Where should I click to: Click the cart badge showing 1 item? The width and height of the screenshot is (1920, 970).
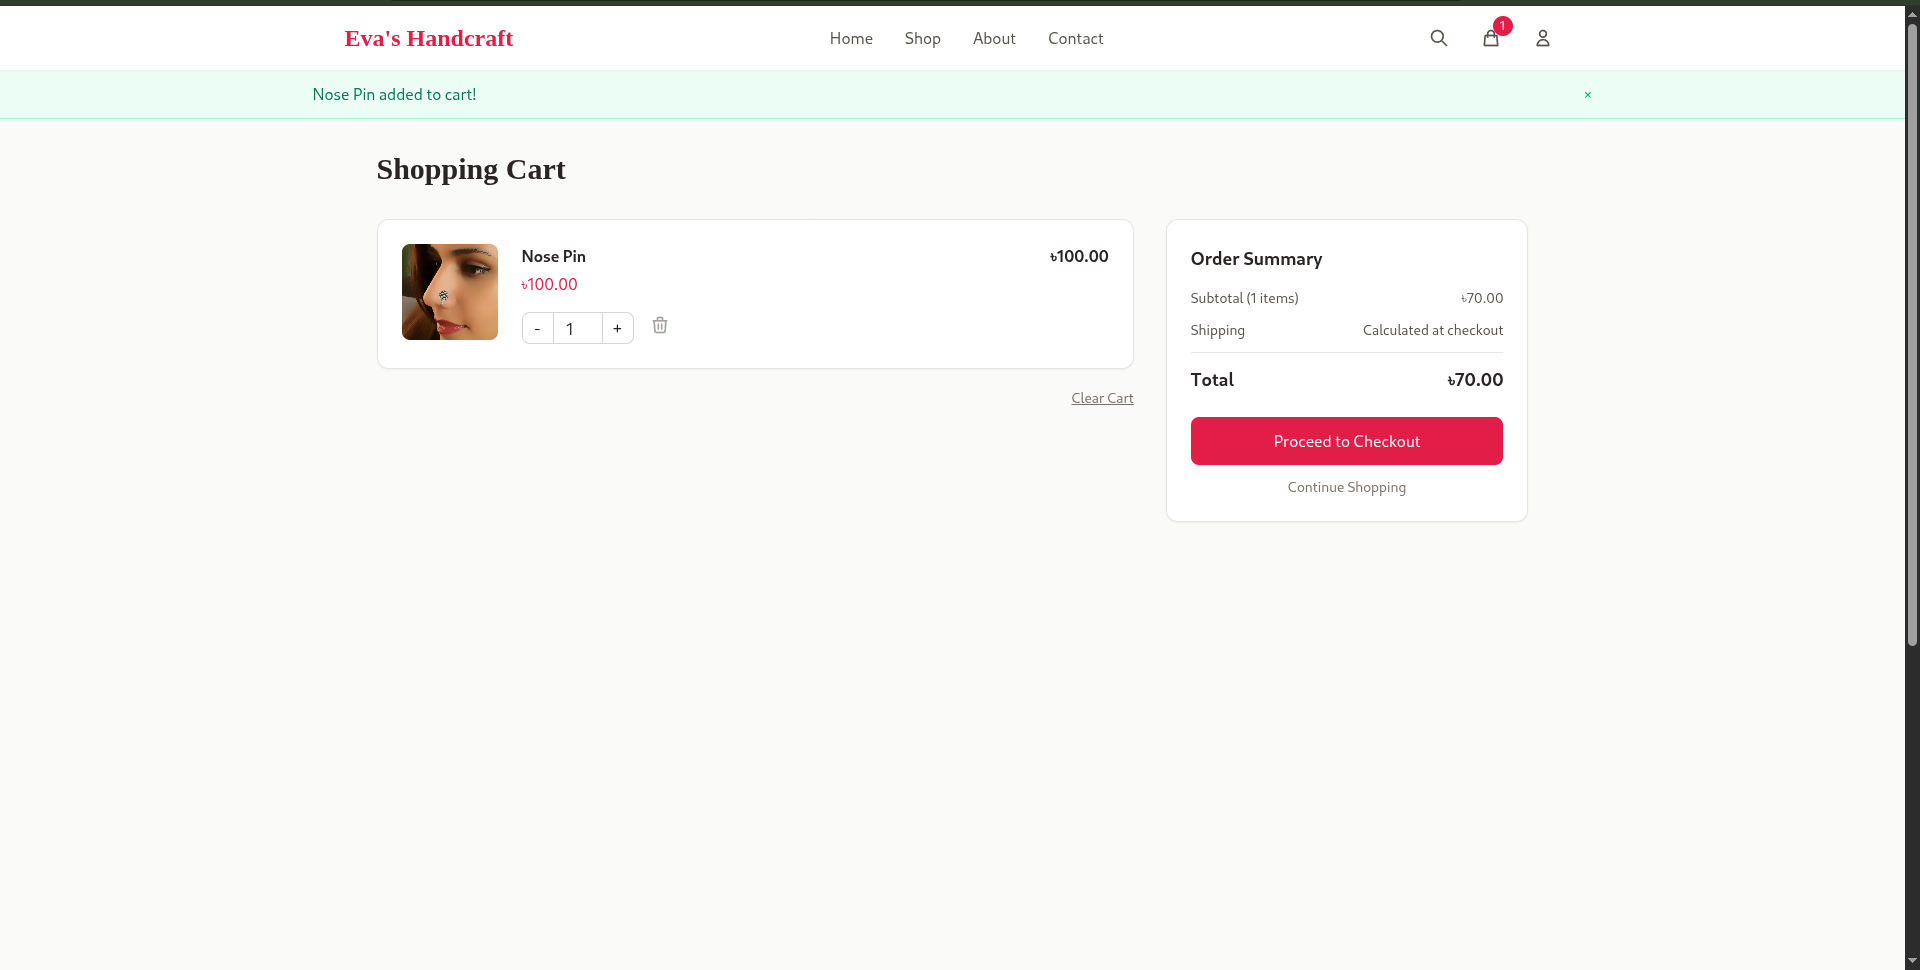[x=1502, y=26]
